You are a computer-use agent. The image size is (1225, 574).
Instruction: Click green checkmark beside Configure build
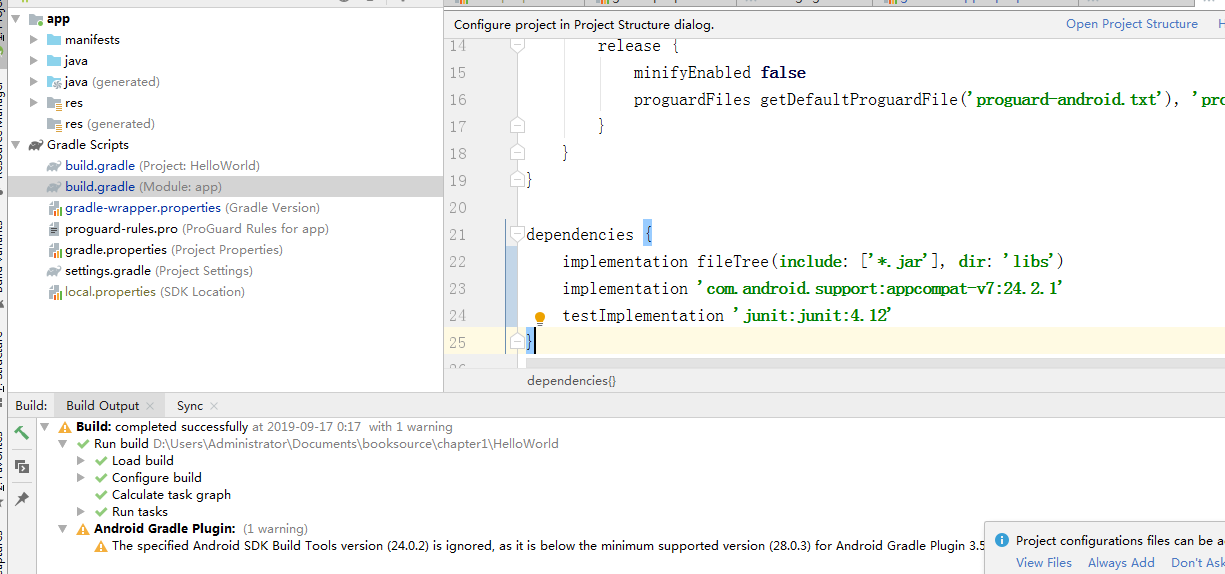point(101,478)
